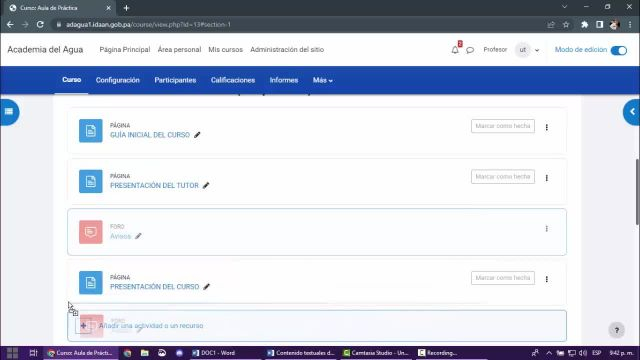640x360 pixels.
Task: Switch to the Calificaciones tab
Action: coord(233,80)
